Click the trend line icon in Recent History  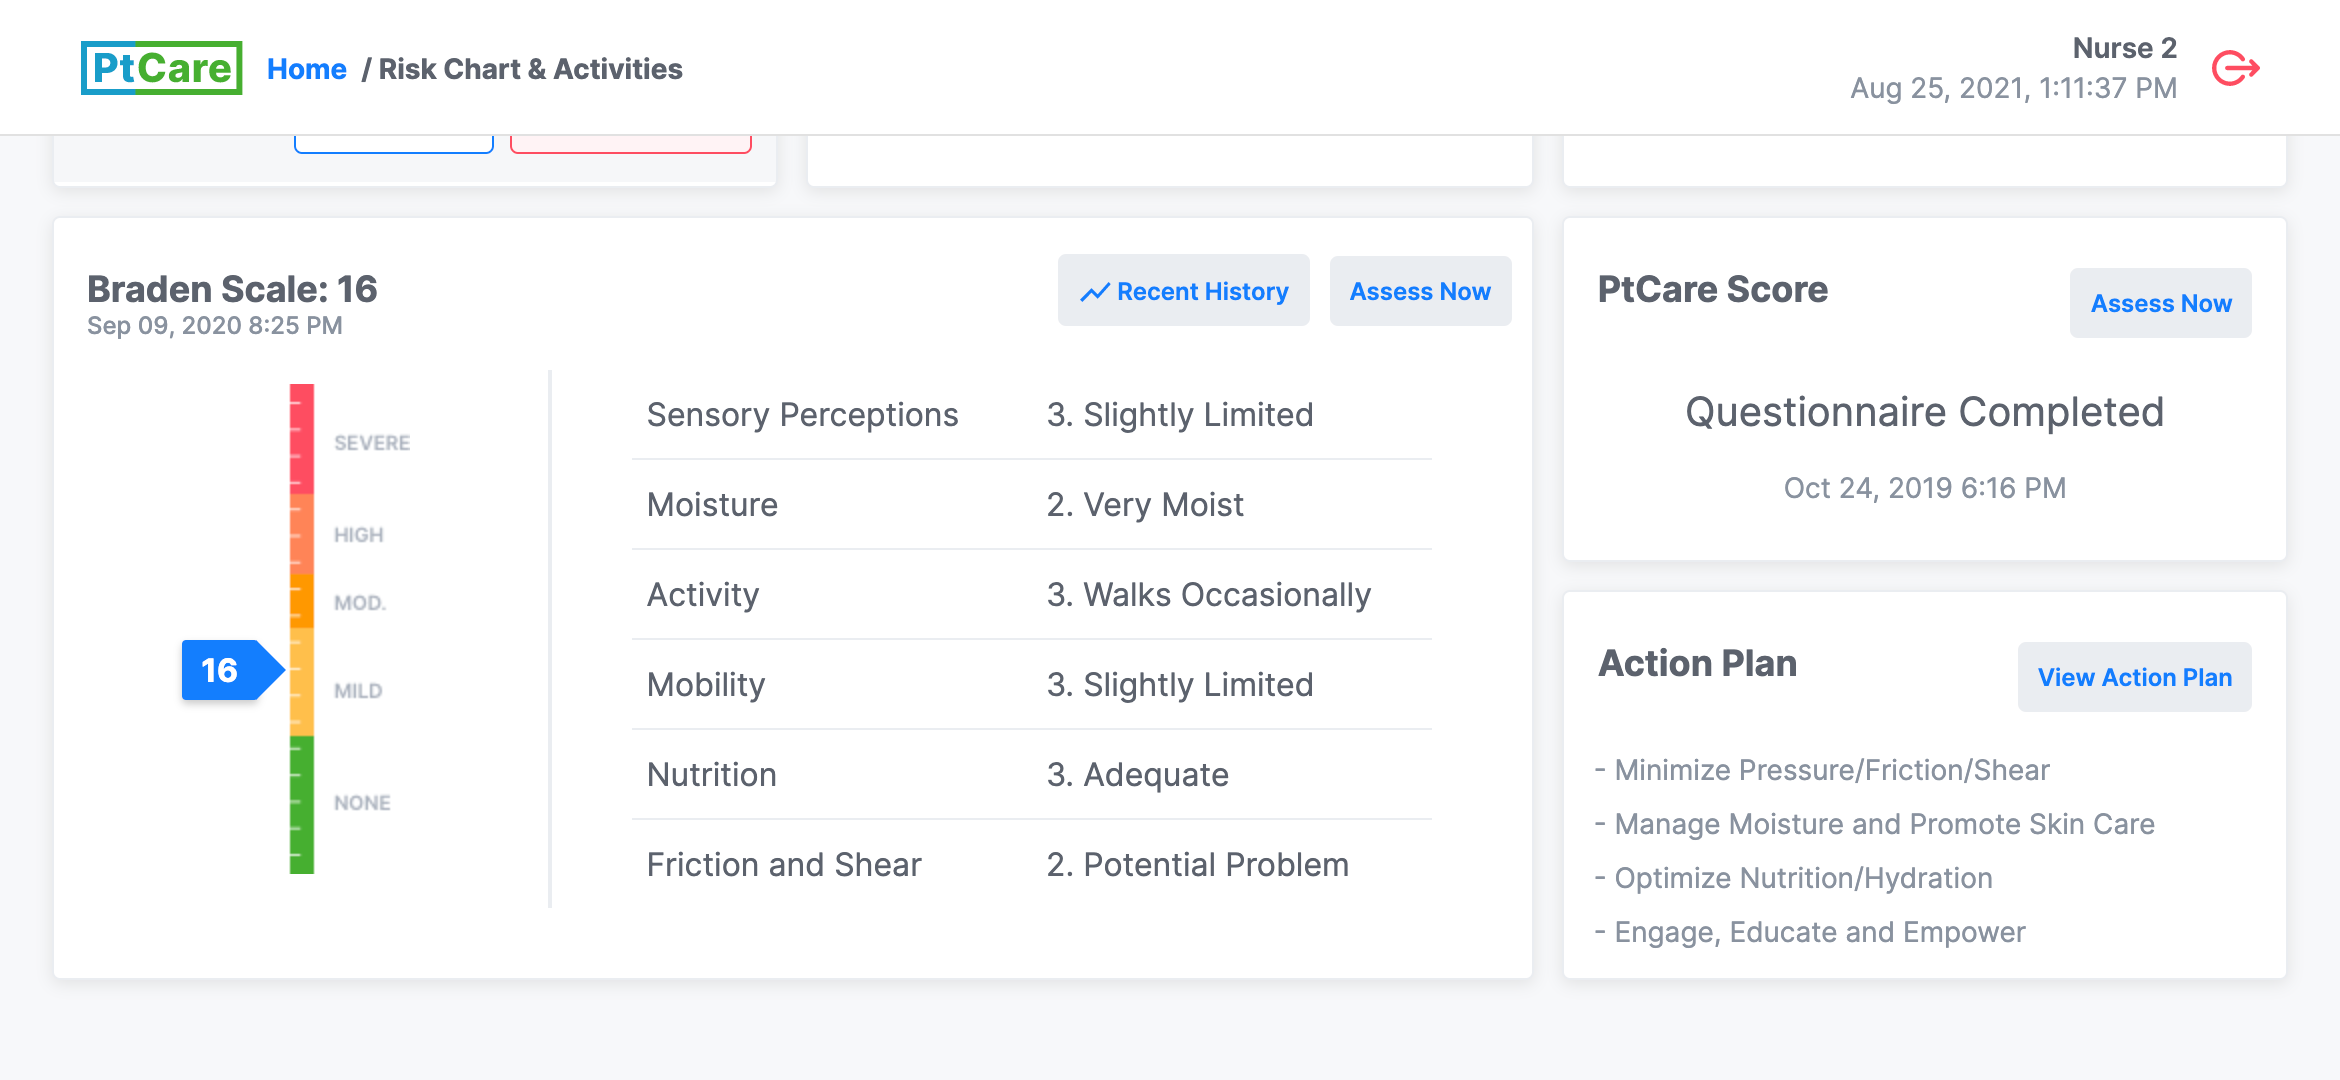[x=1095, y=292]
